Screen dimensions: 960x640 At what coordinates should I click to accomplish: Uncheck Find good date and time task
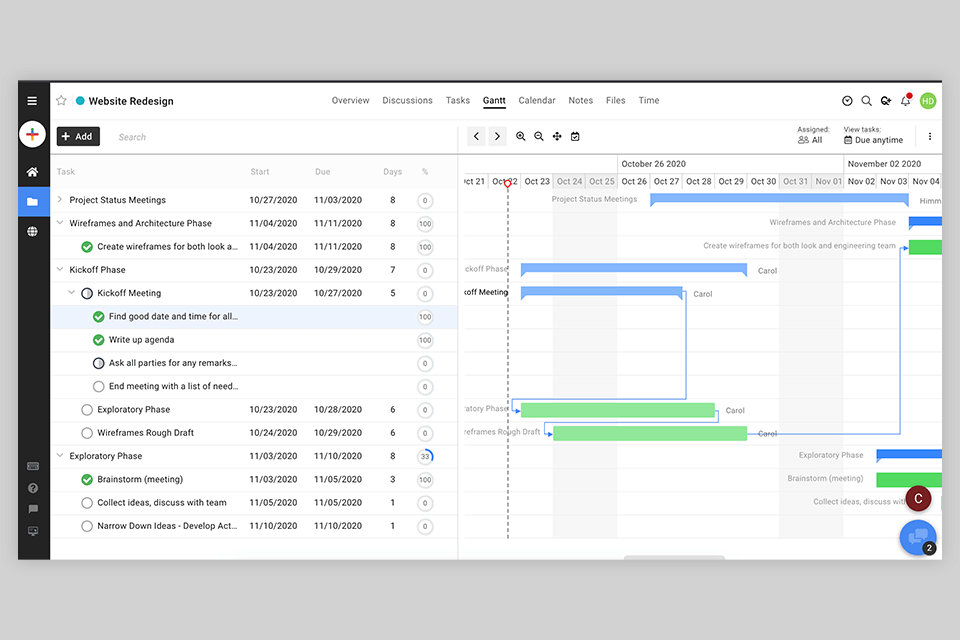(x=99, y=317)
